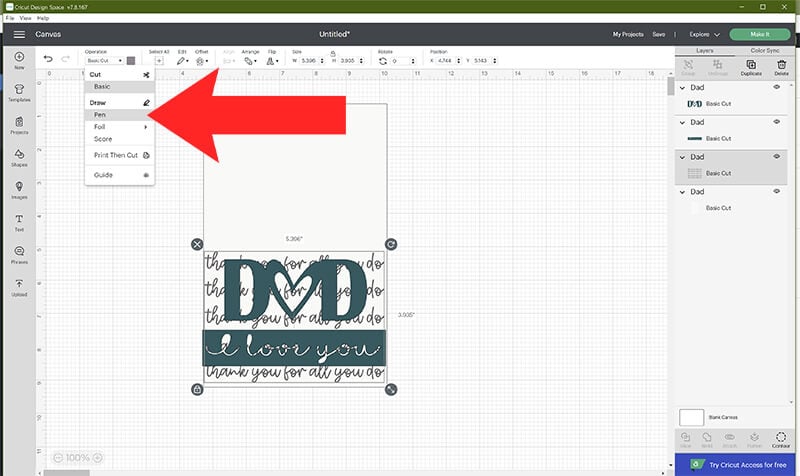Open the Edit dropdown
800x476 pixels.
point(183,61)
